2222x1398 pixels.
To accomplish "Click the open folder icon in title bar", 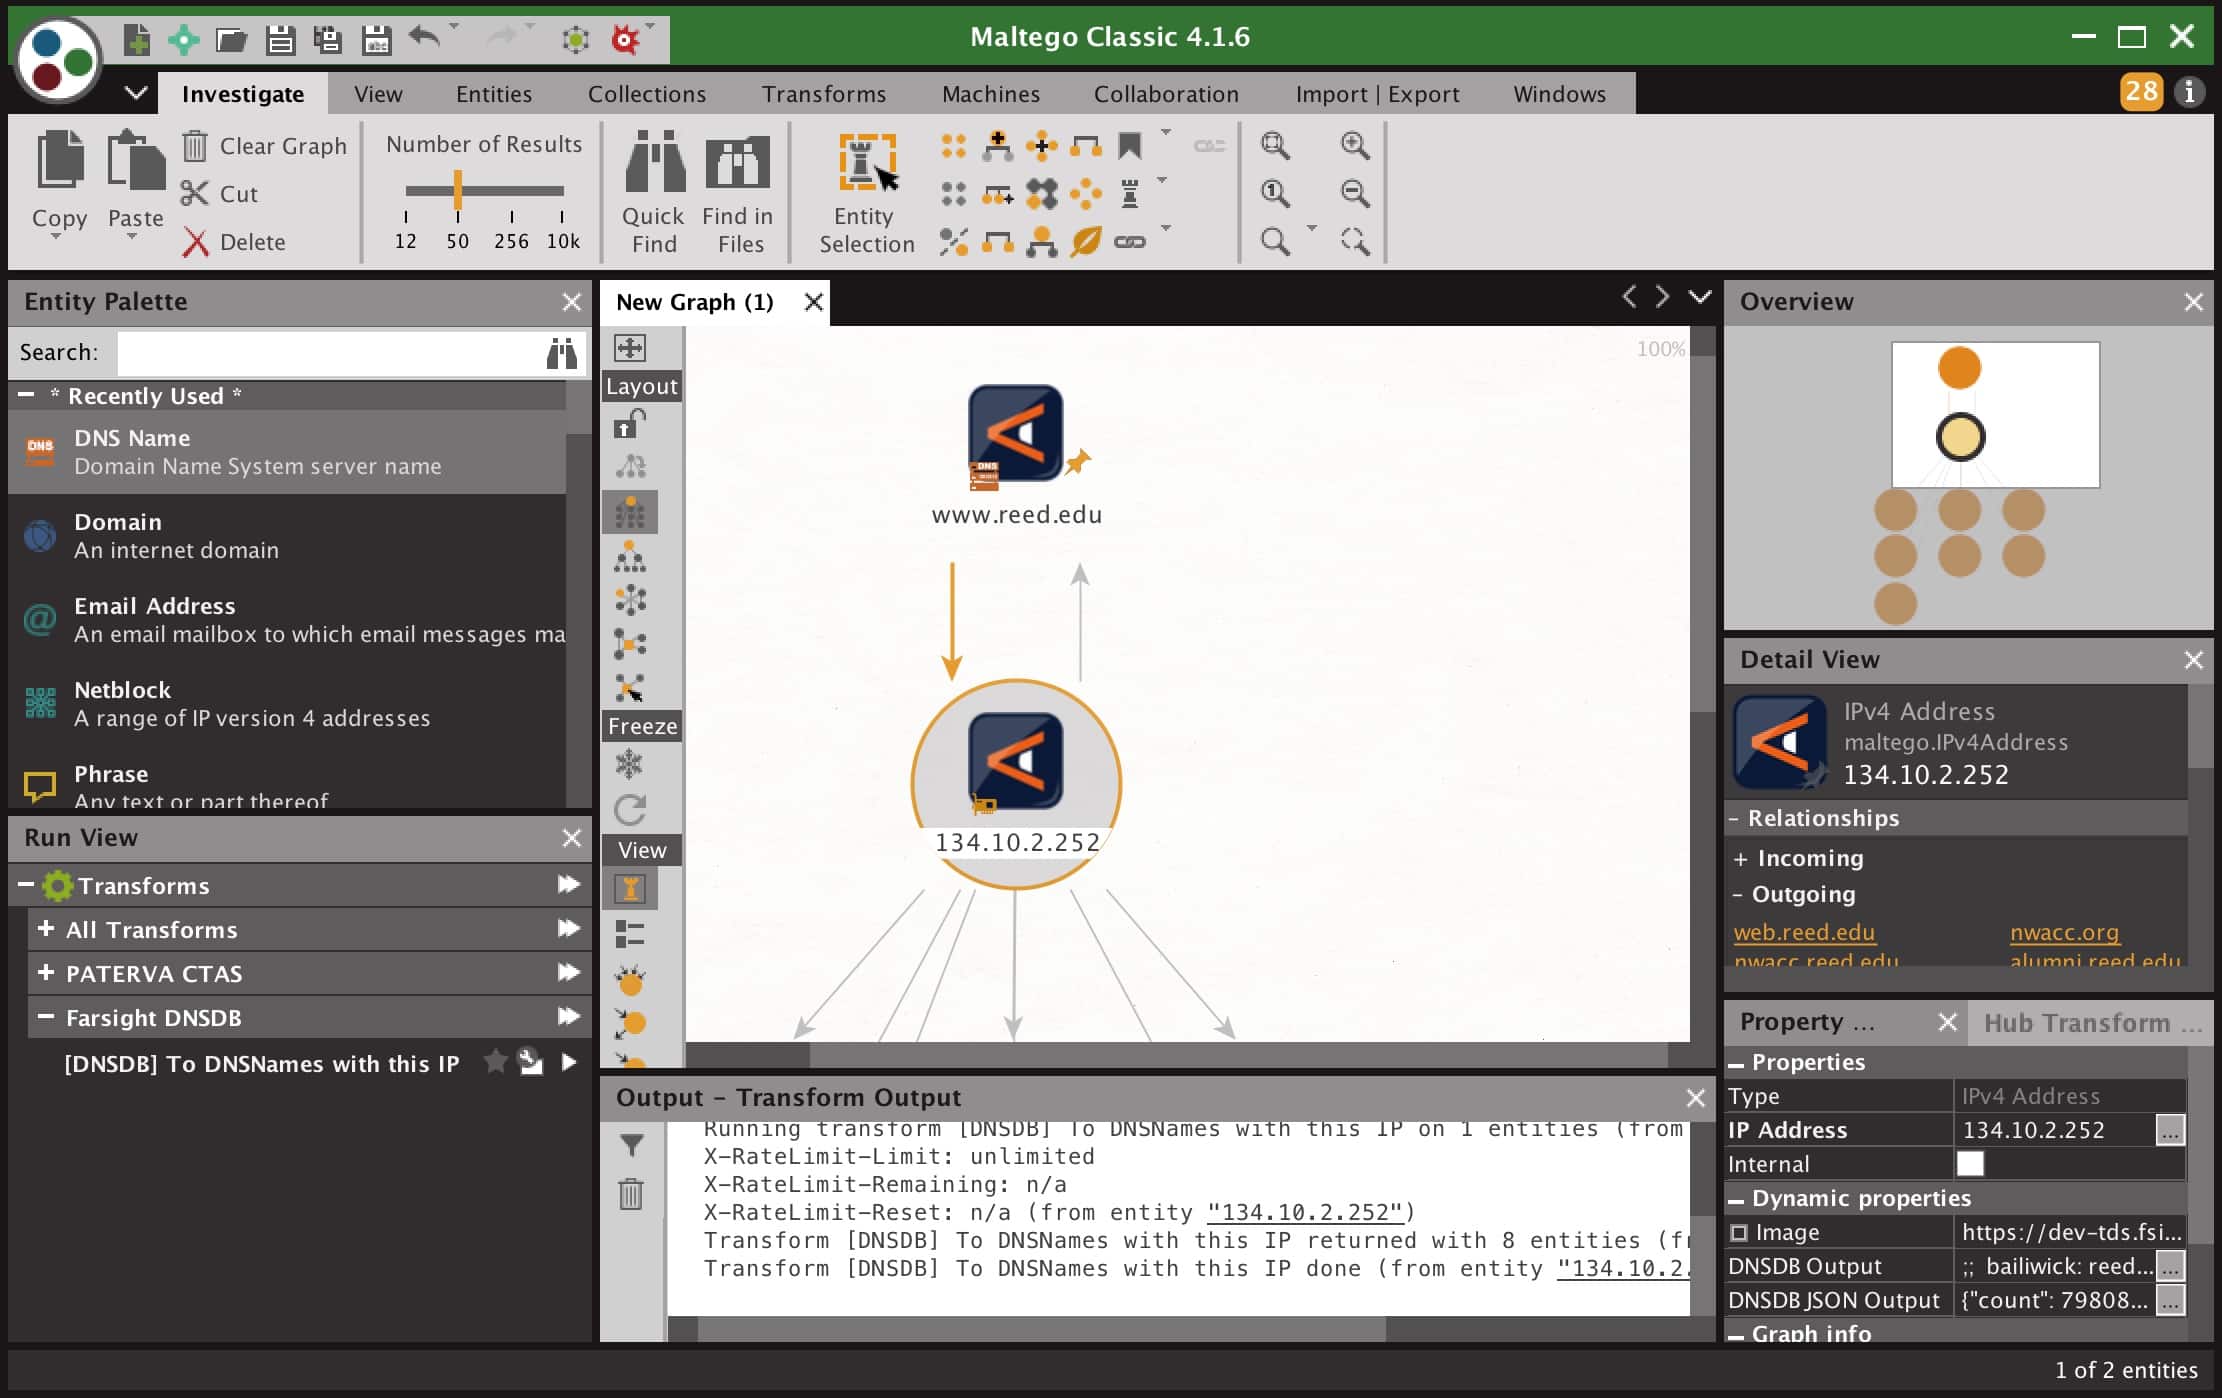I will (x=232, y=40).
